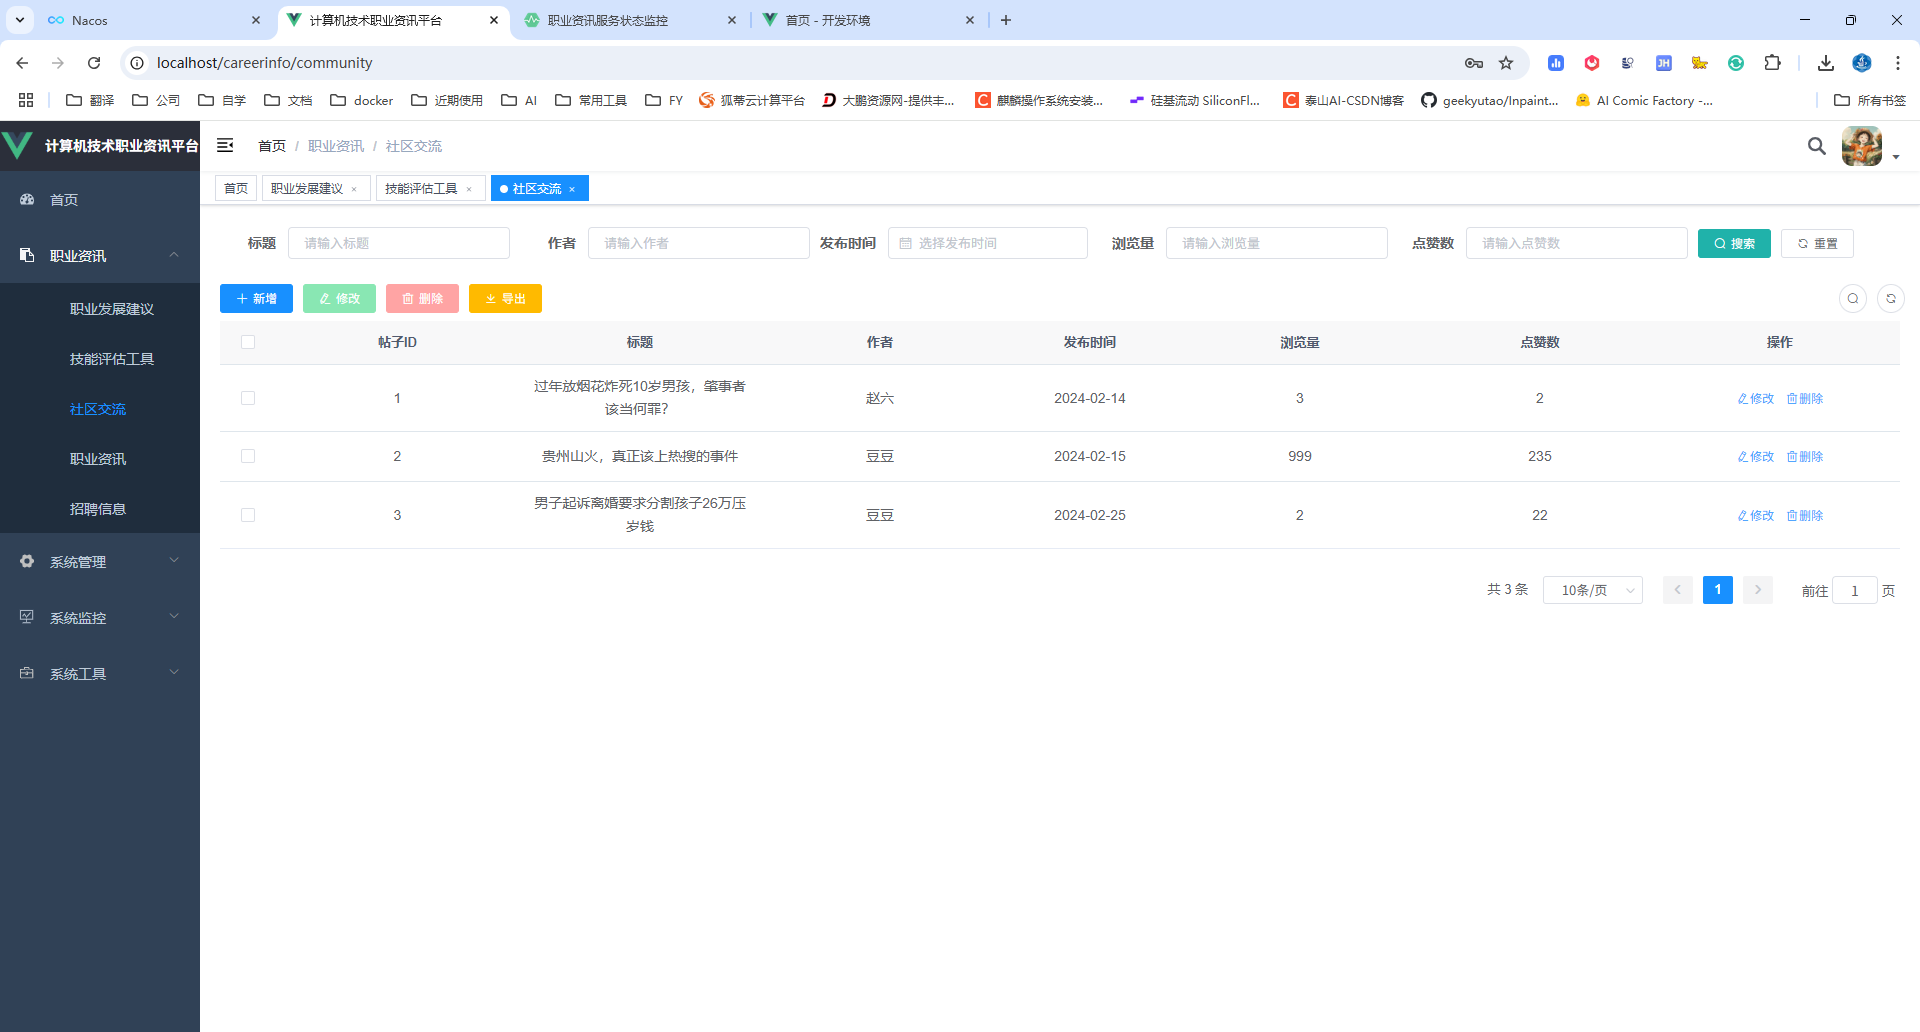1920x1032 pixels.
Task: Toggle search area with round search icon
Action: pyautogui.click(x=1853, y=298)
